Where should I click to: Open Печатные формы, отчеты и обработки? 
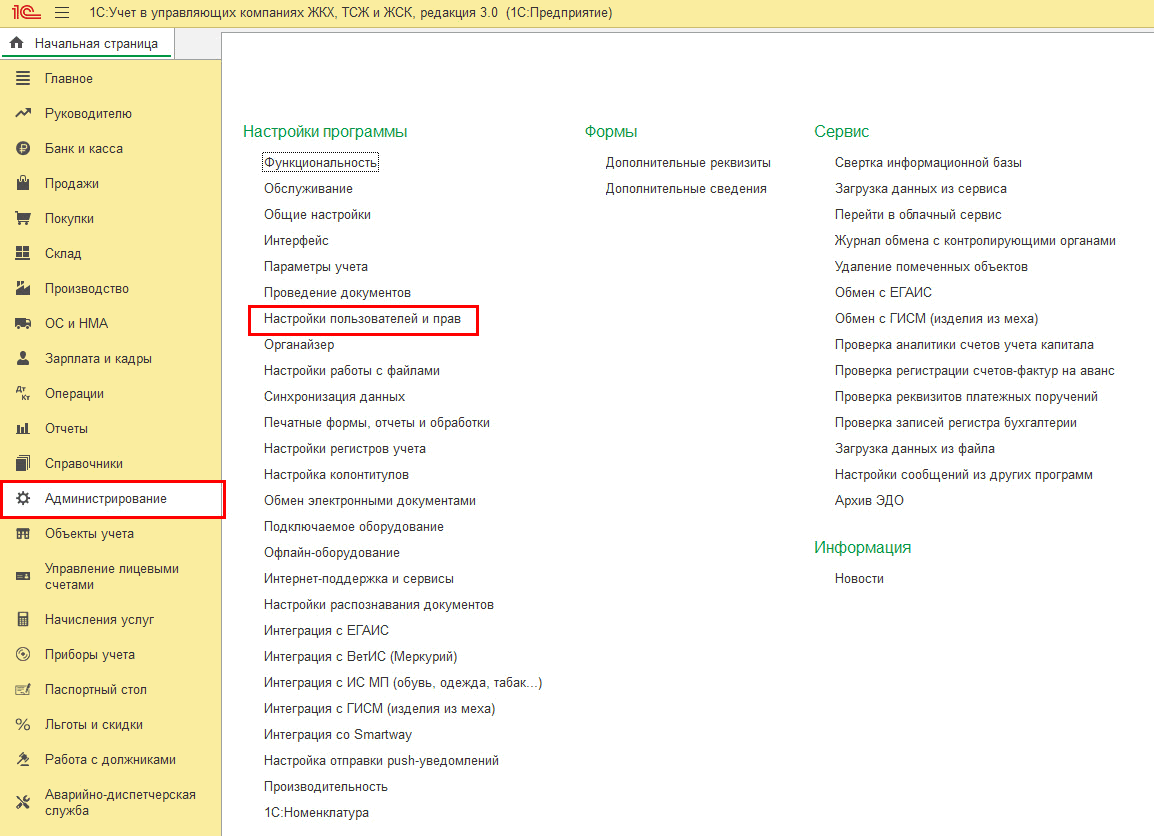point(377,422)
